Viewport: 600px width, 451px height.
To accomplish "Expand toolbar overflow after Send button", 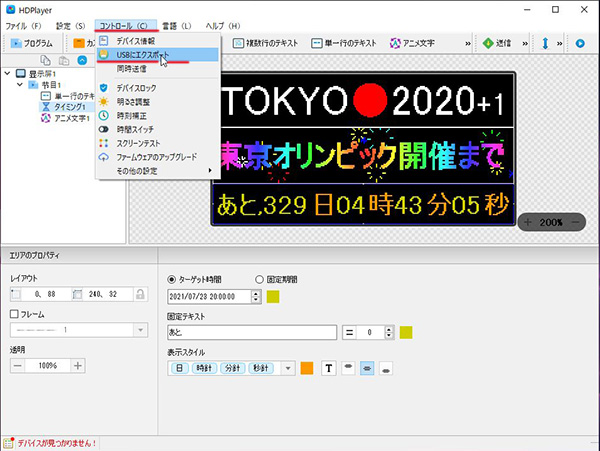I will click(x=525, y=43).
